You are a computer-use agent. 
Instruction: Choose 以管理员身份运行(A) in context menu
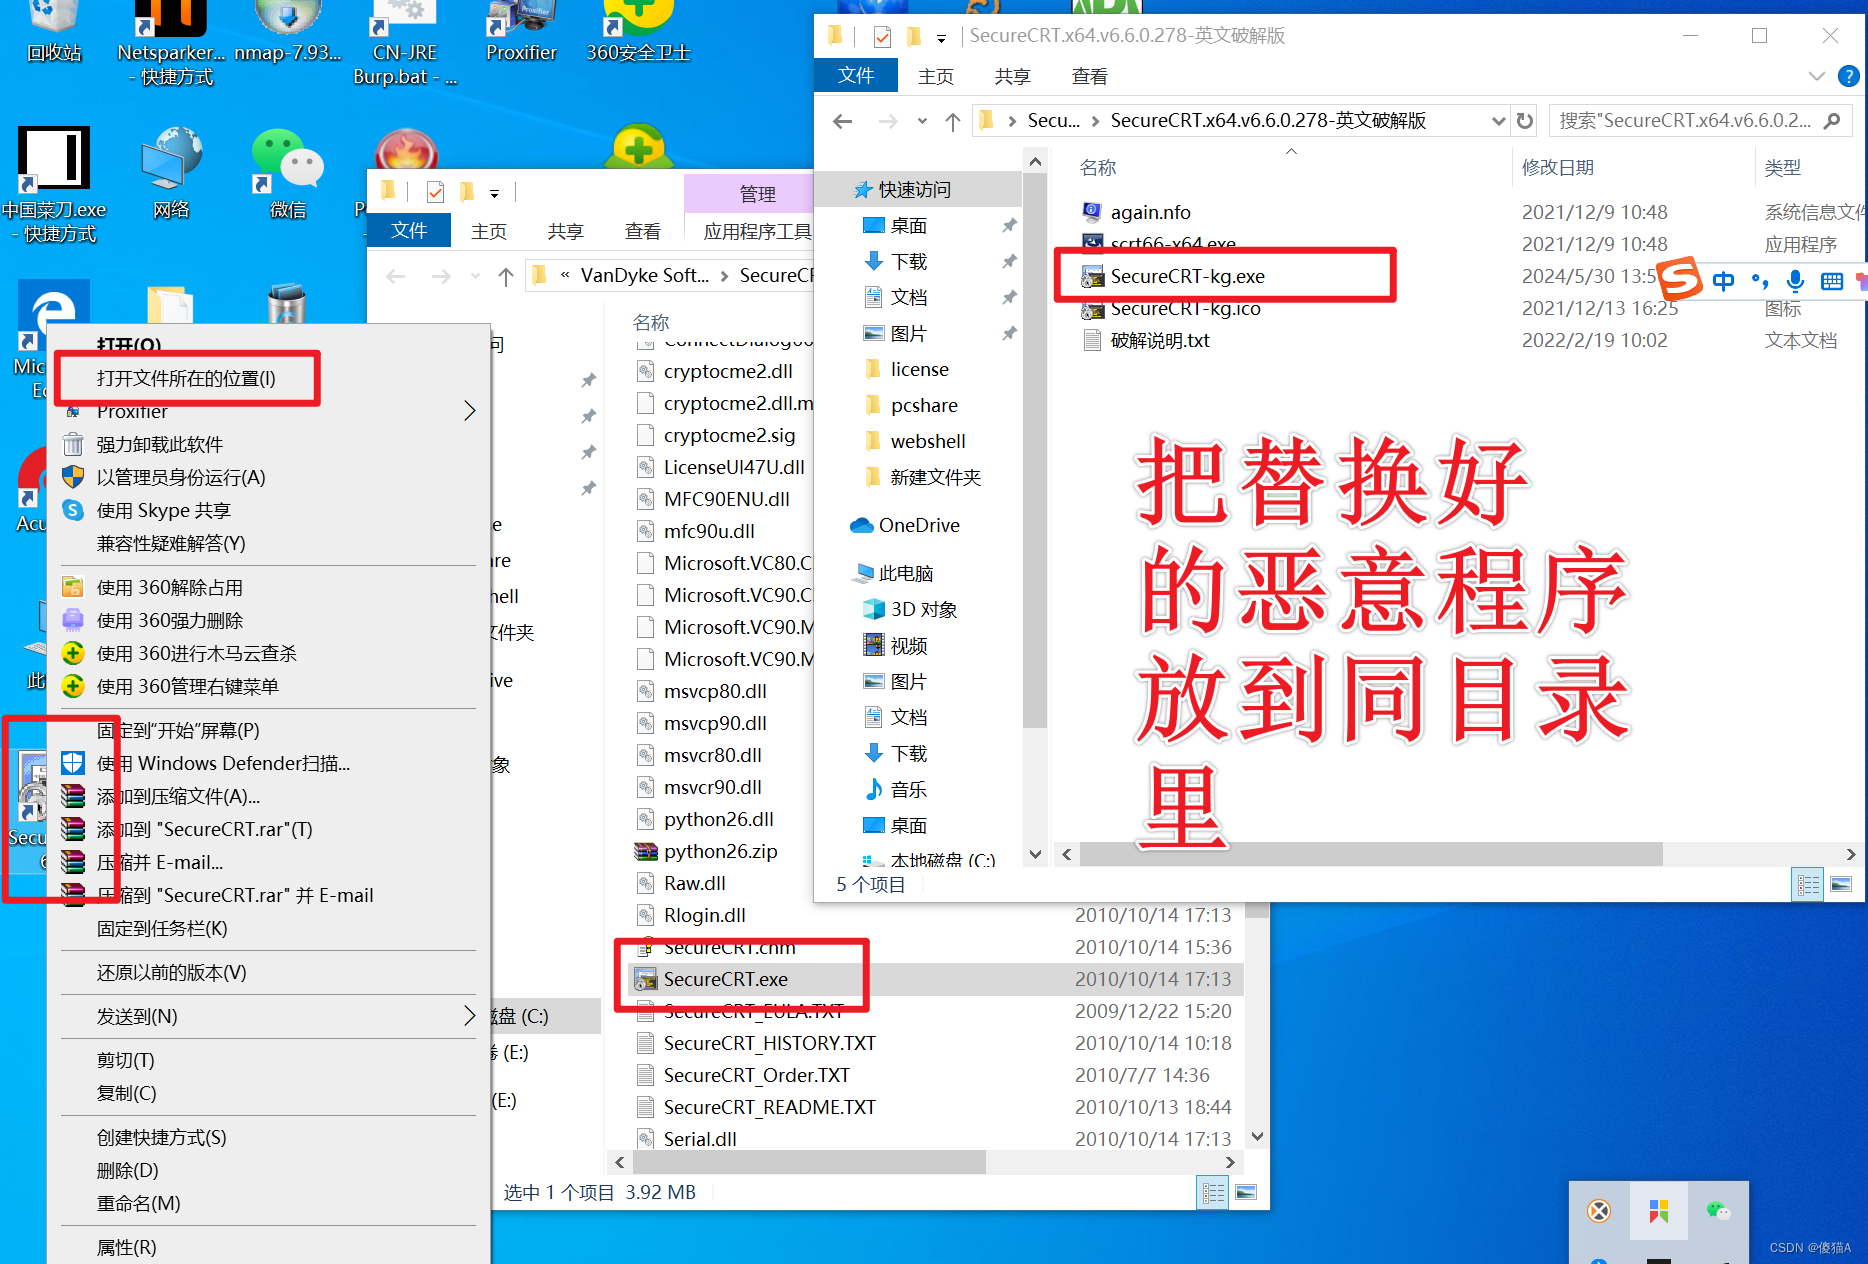[181, 477]
